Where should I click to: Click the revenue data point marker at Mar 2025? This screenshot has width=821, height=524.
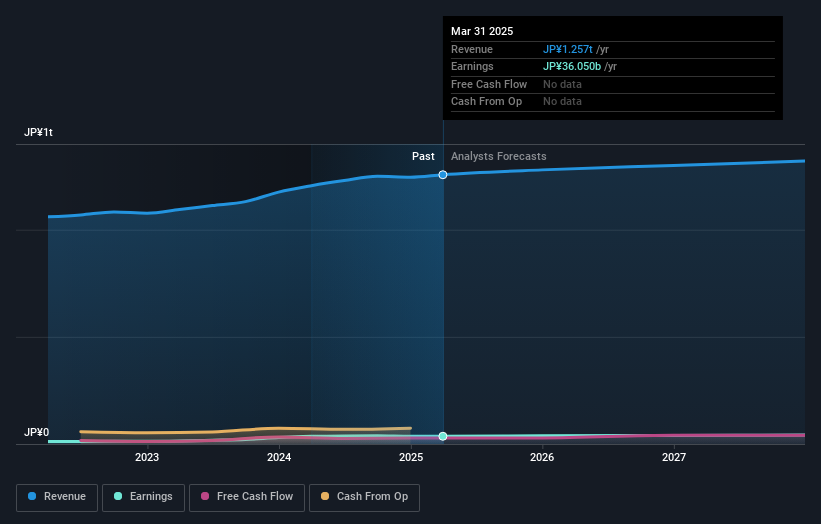(x=443, y=175)
